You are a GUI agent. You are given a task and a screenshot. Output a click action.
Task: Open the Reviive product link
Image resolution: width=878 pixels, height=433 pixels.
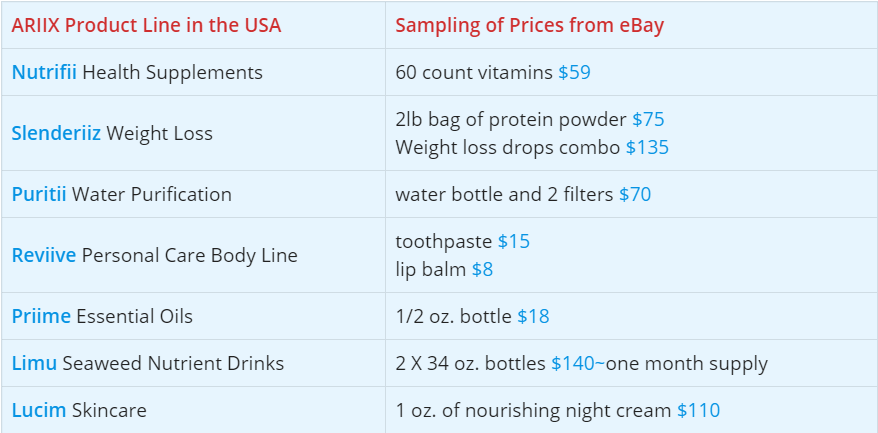point(44,255)
